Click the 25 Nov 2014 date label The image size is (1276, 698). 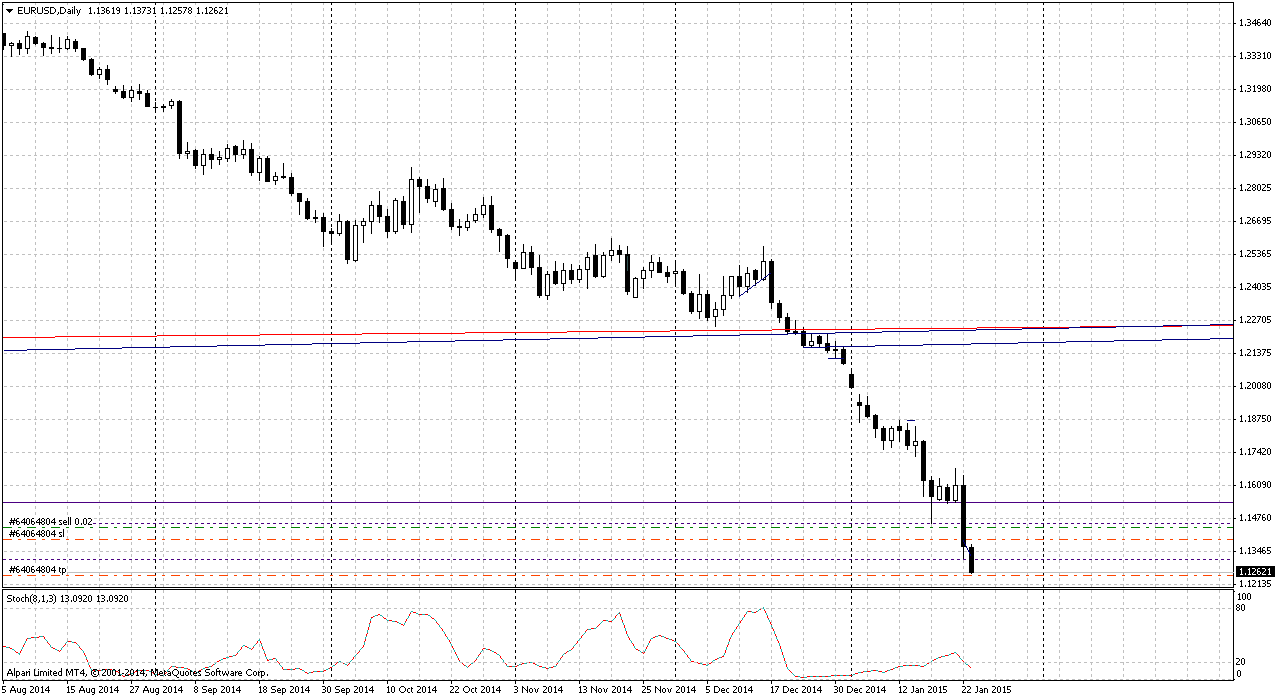[x=667, y=690]
